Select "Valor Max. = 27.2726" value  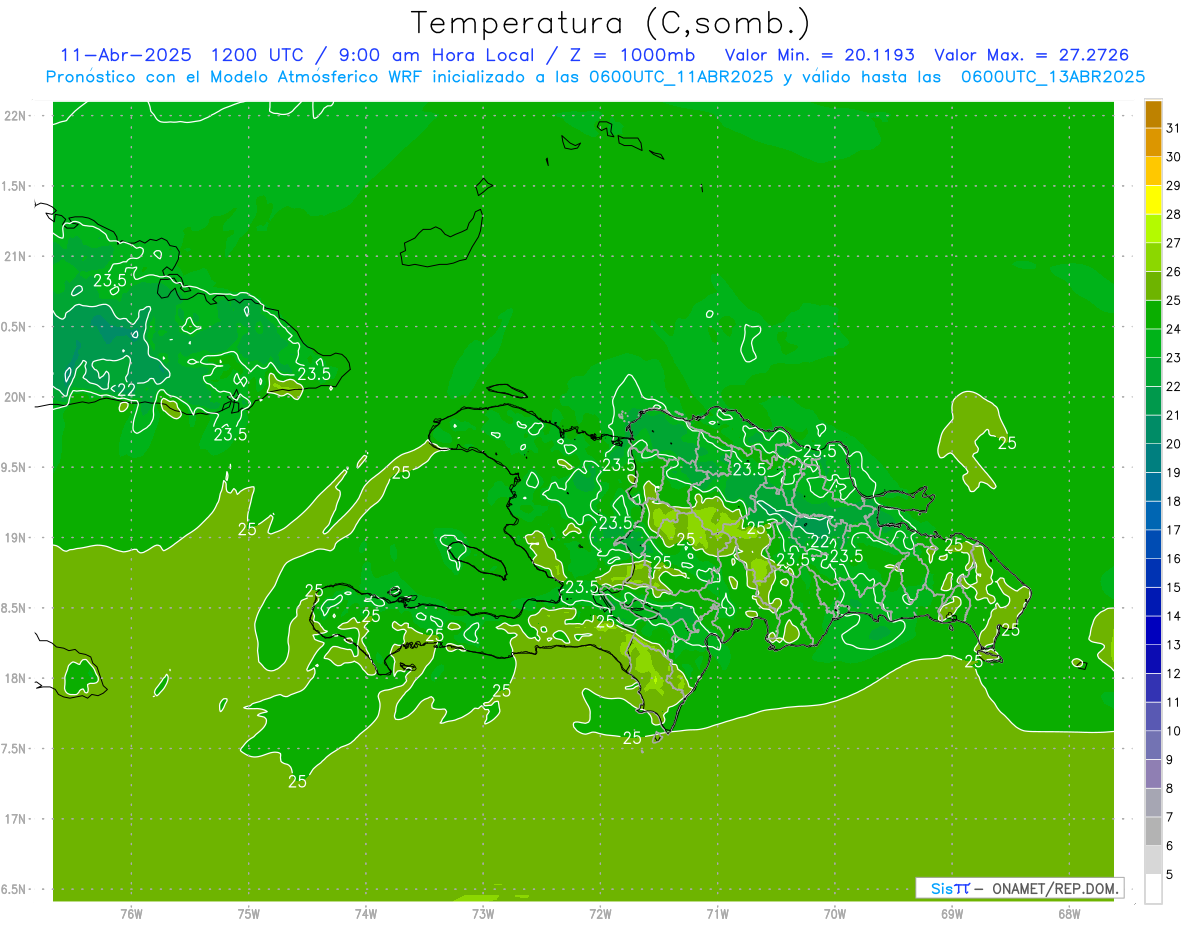[1031, 55]
